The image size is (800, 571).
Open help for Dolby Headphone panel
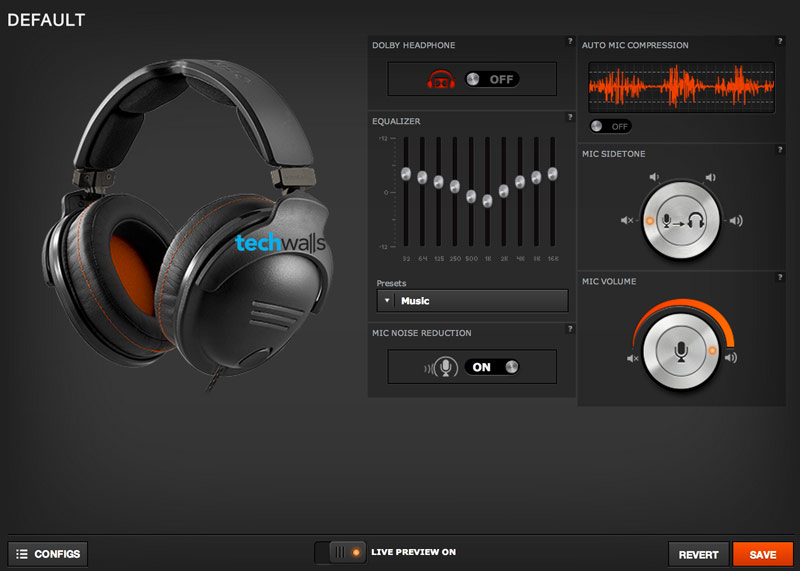[570, 41]
